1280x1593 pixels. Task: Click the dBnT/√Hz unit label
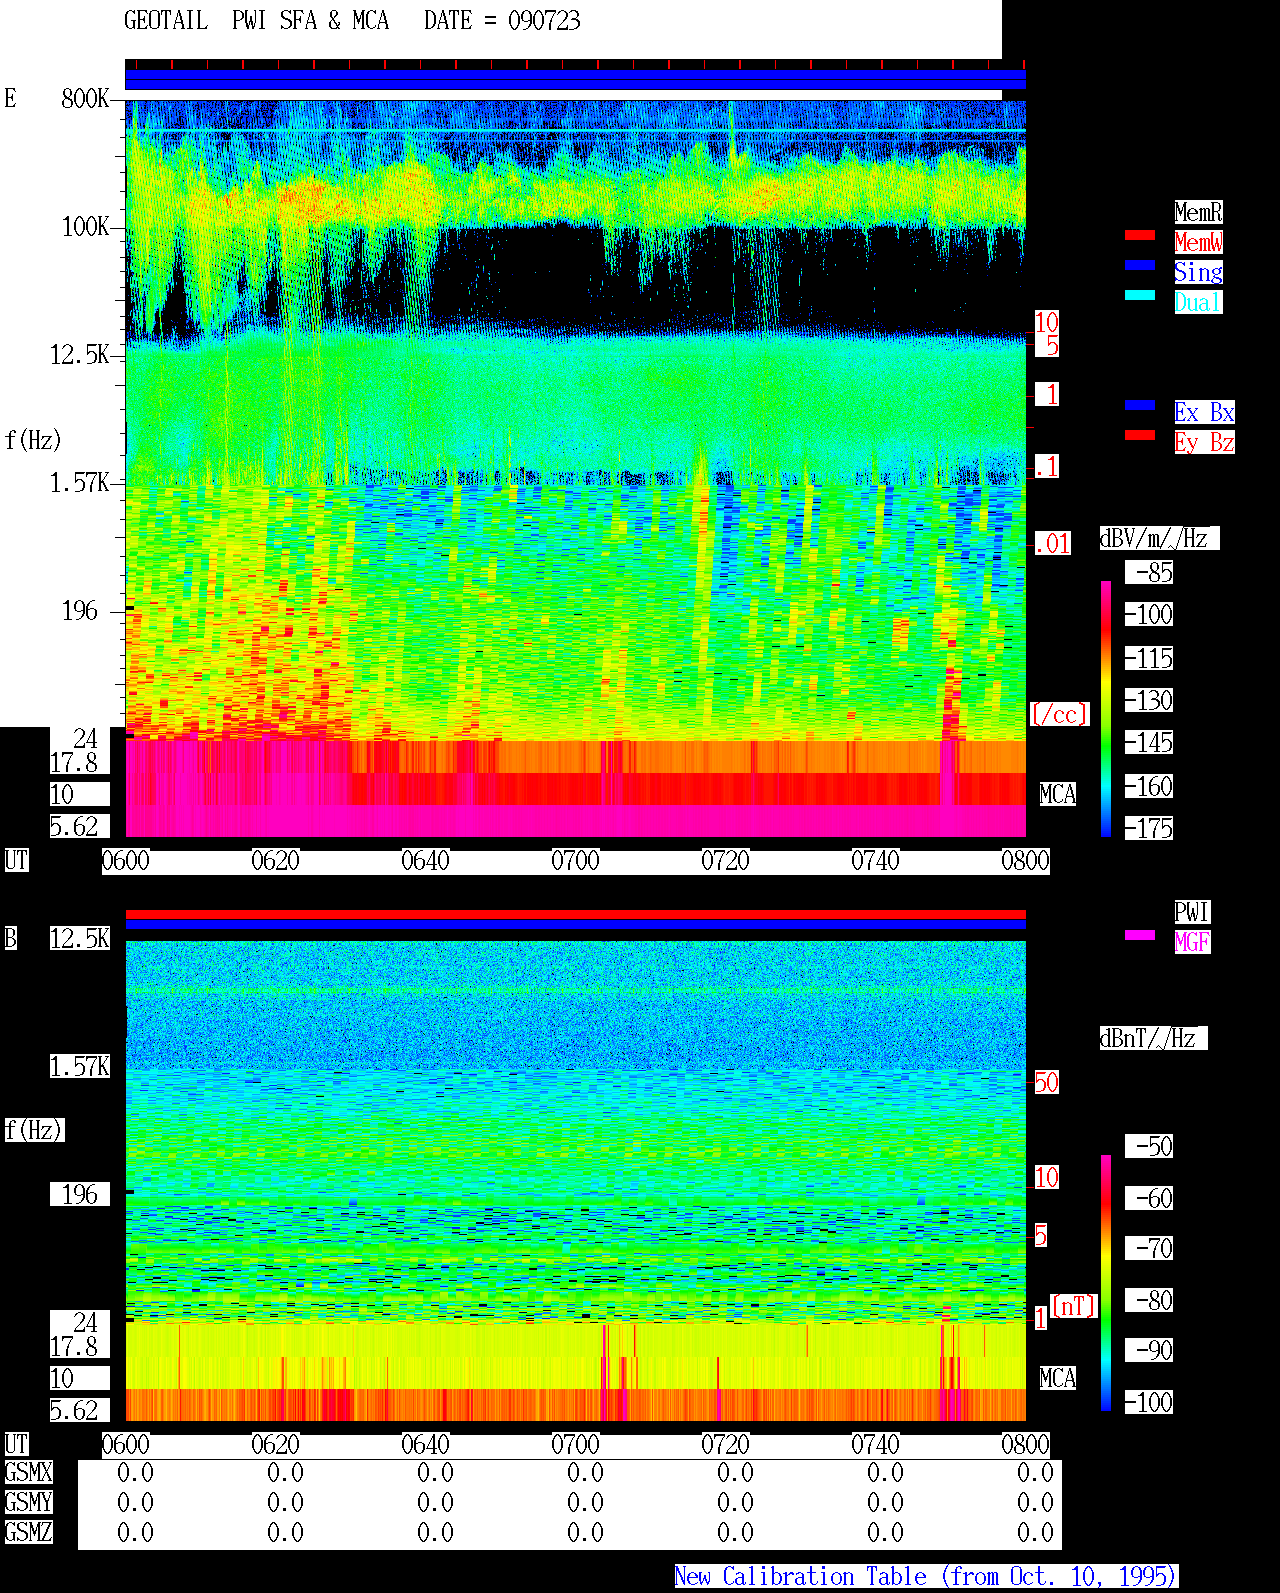point(1153,1038)
